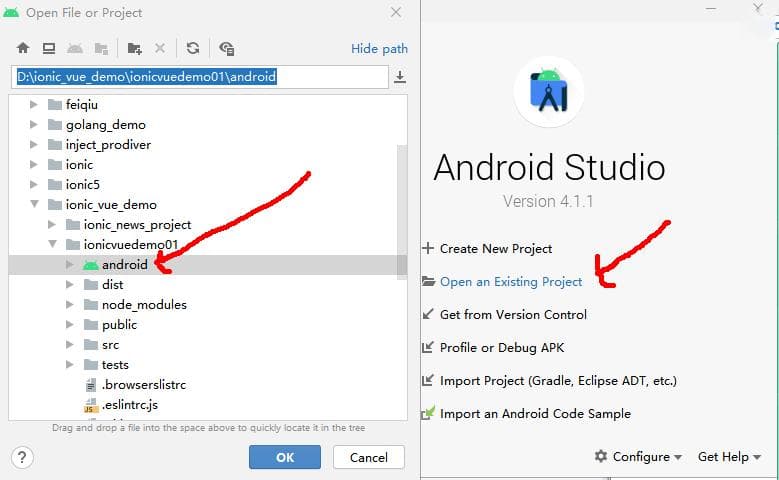
Task: Choose Import an Android Code Sample
Action: pos(535,413)
